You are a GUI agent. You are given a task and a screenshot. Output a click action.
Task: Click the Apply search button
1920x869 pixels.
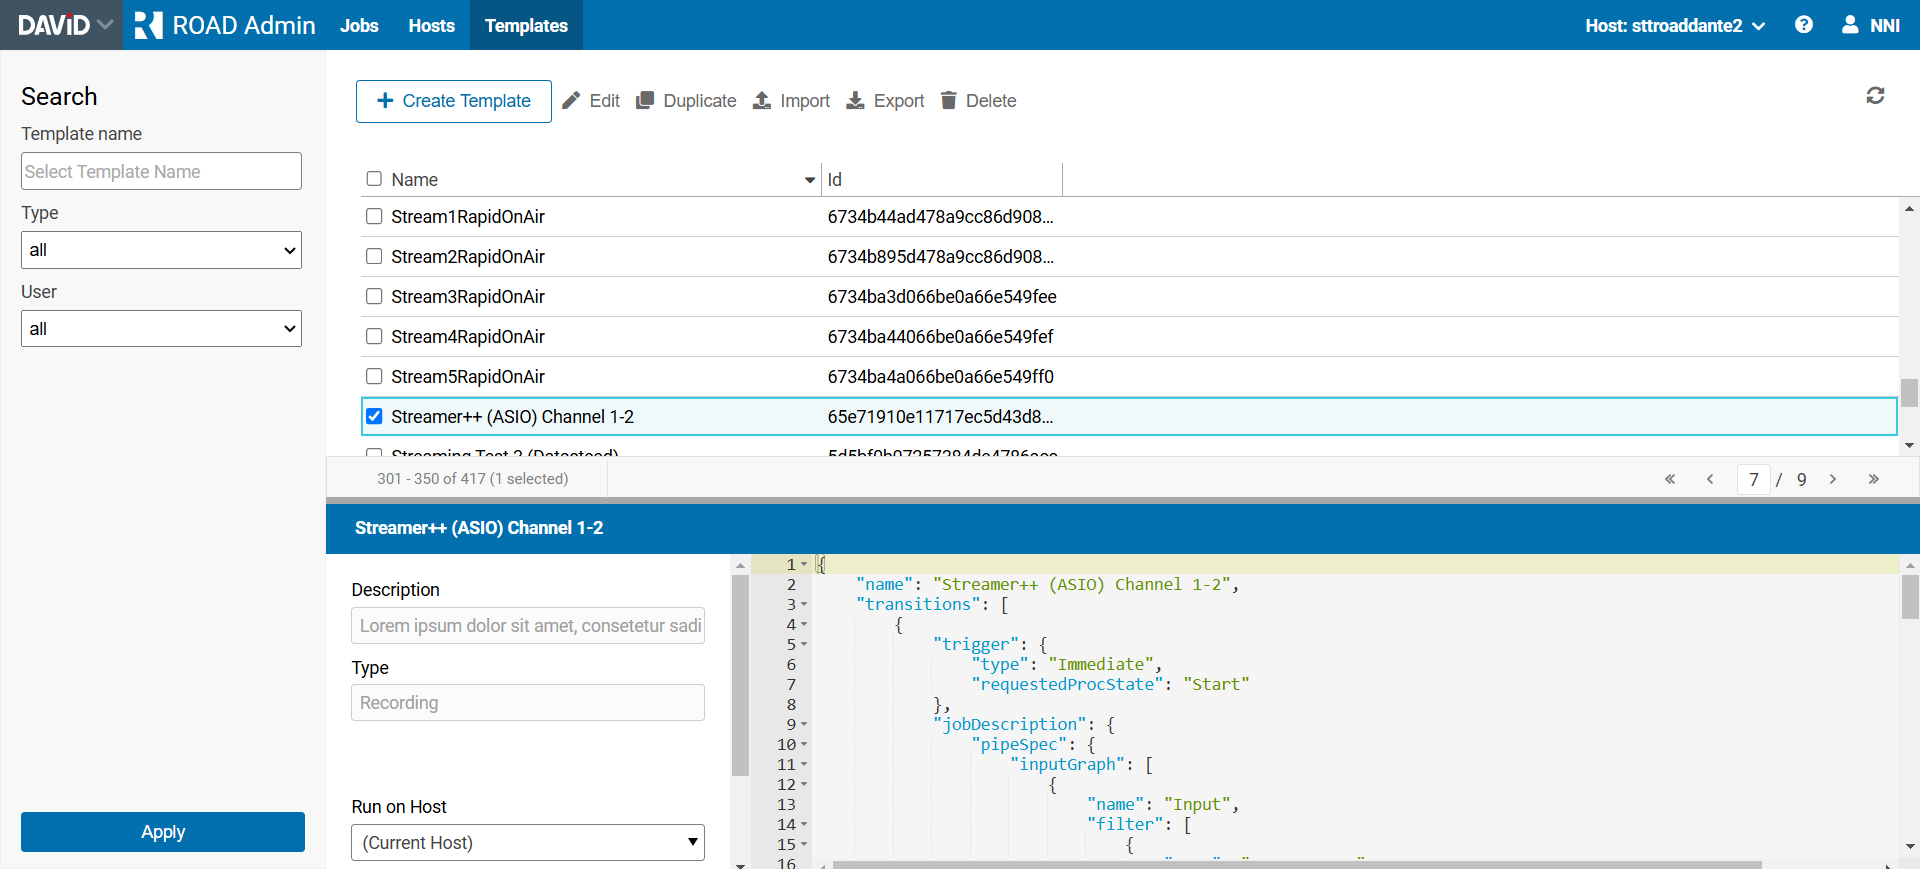[x=162, y=832]
